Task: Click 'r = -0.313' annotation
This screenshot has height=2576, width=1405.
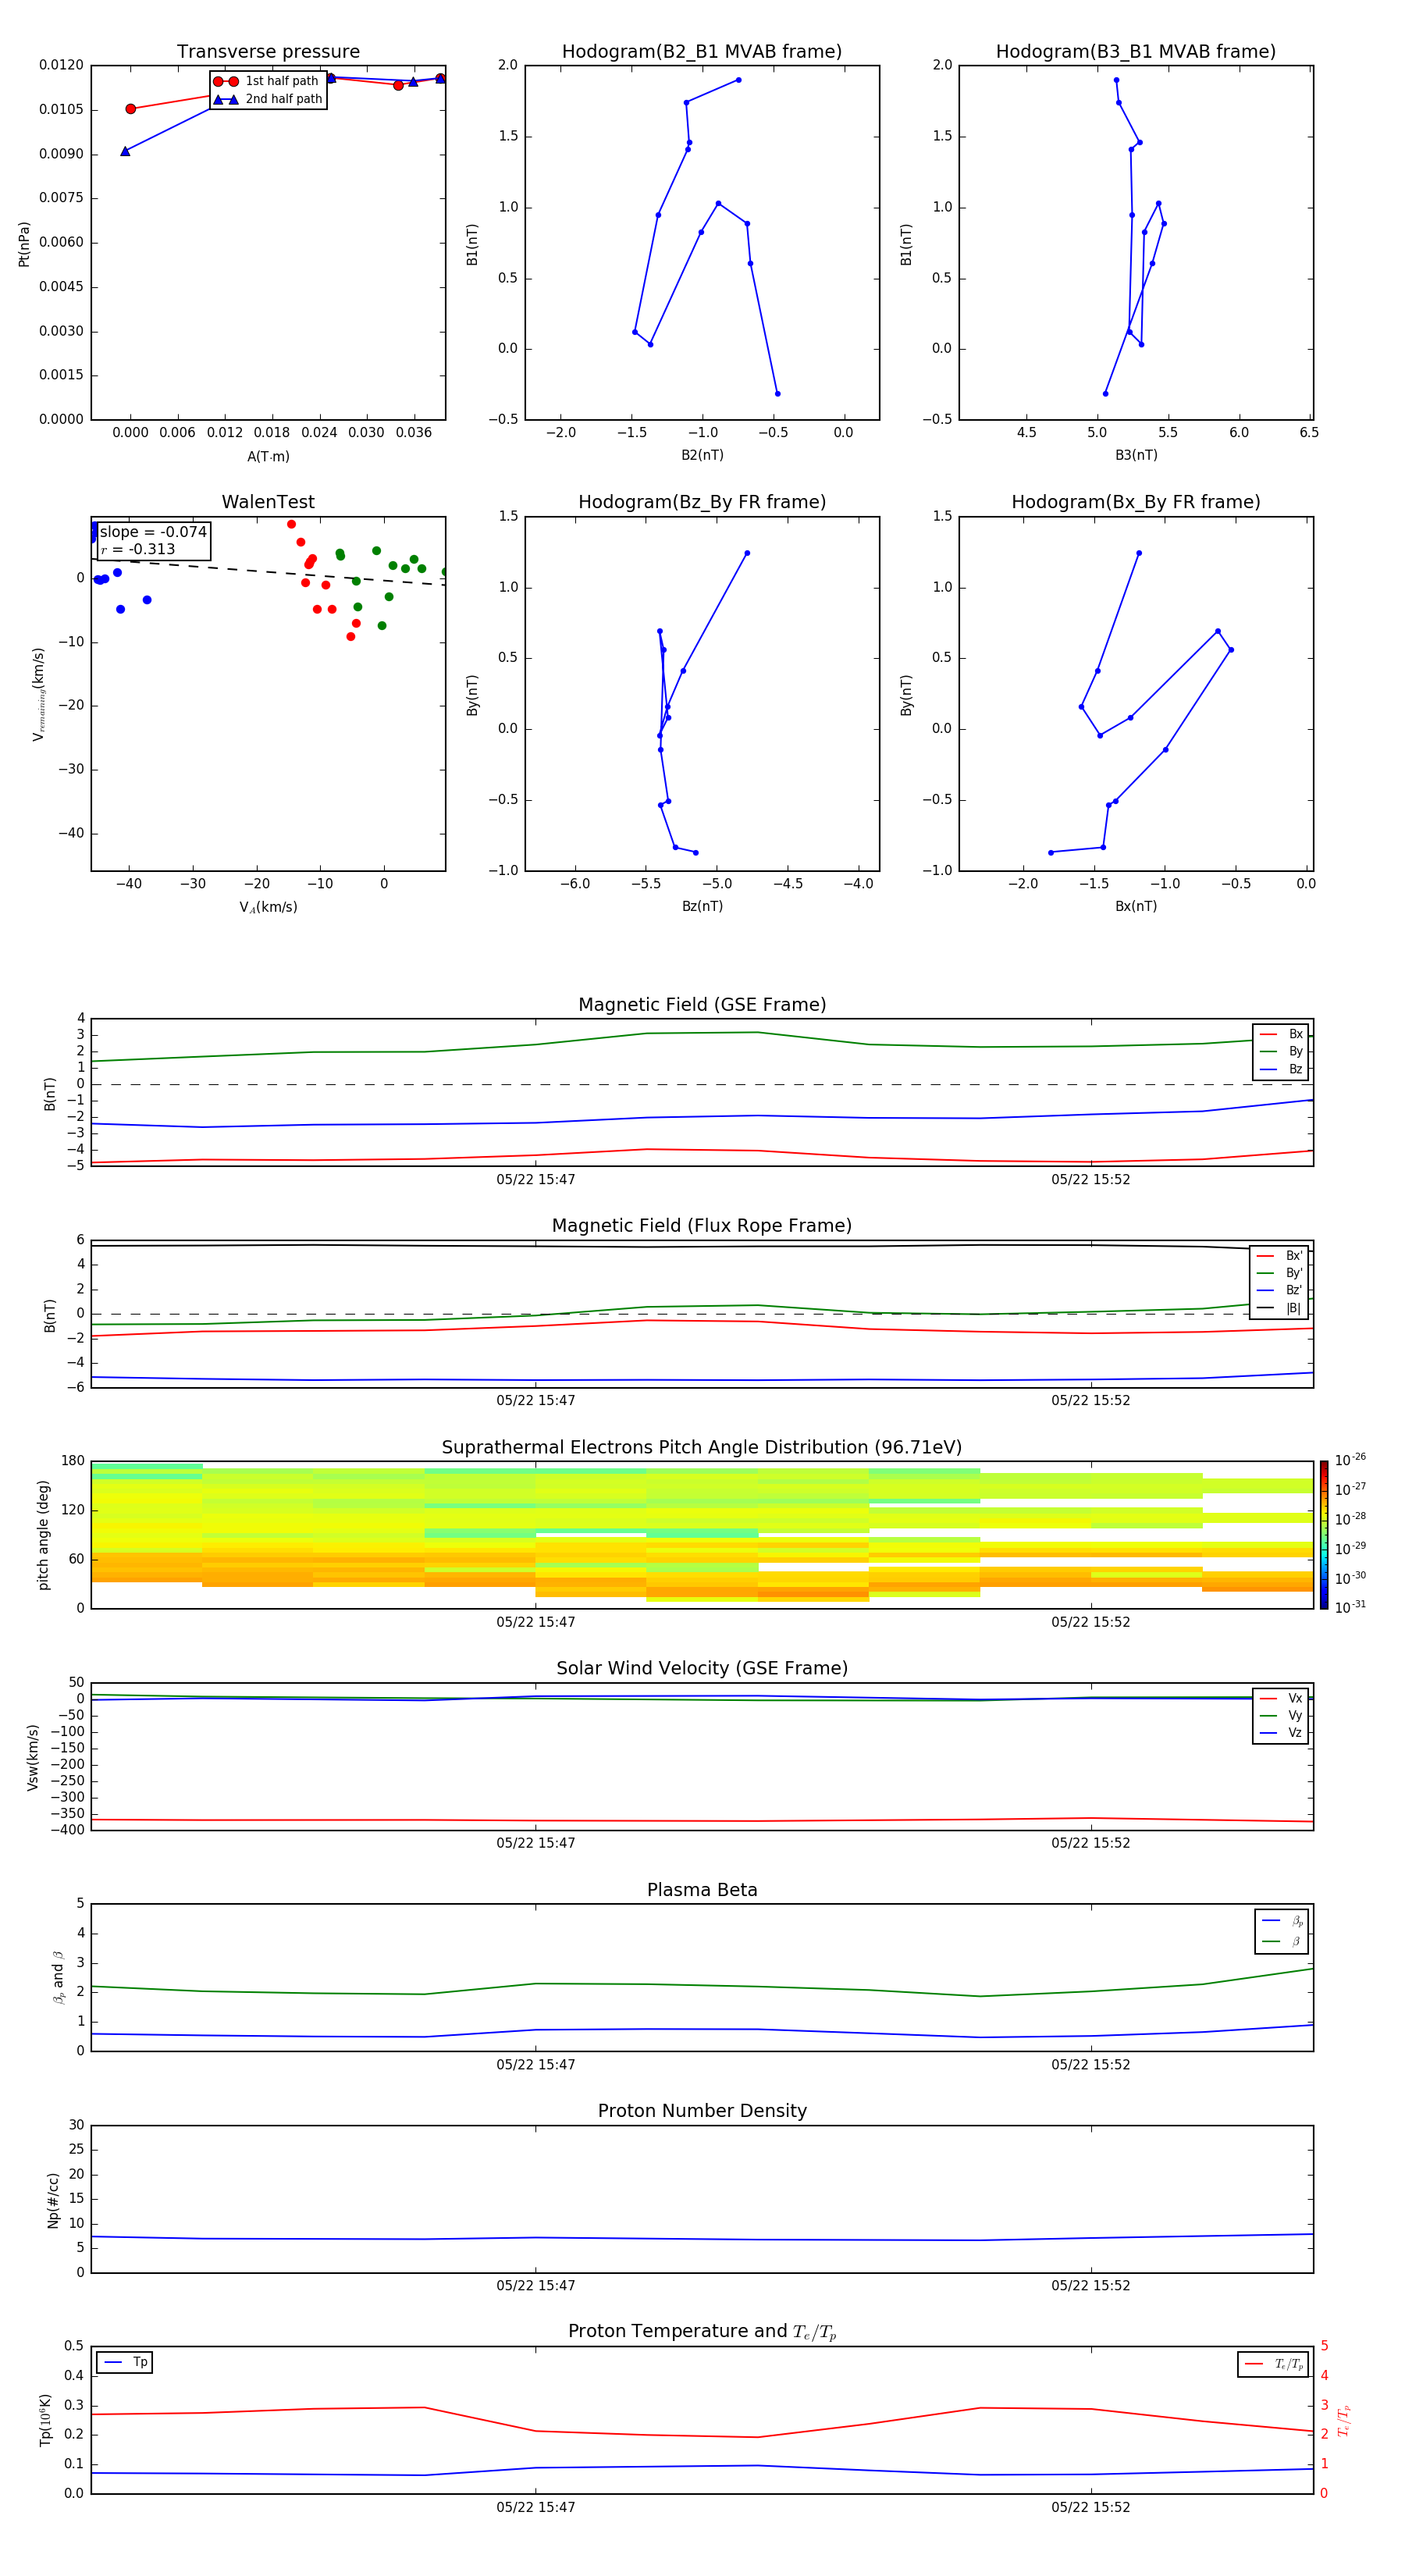Action: (138, 549)
